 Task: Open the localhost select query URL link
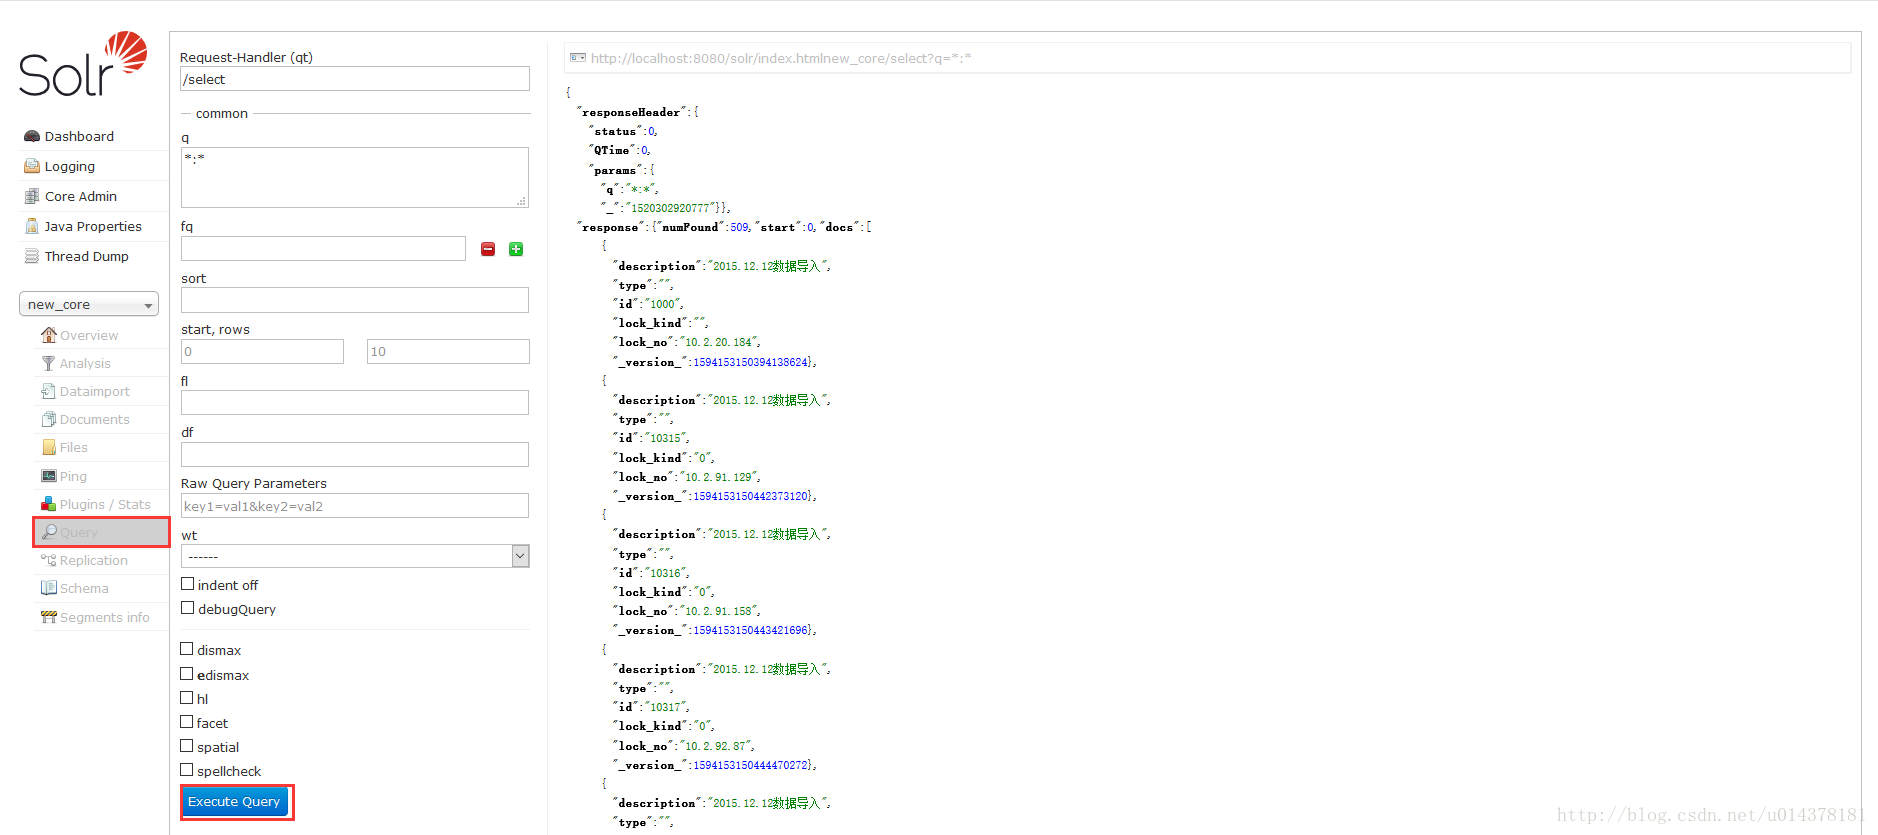781,58
